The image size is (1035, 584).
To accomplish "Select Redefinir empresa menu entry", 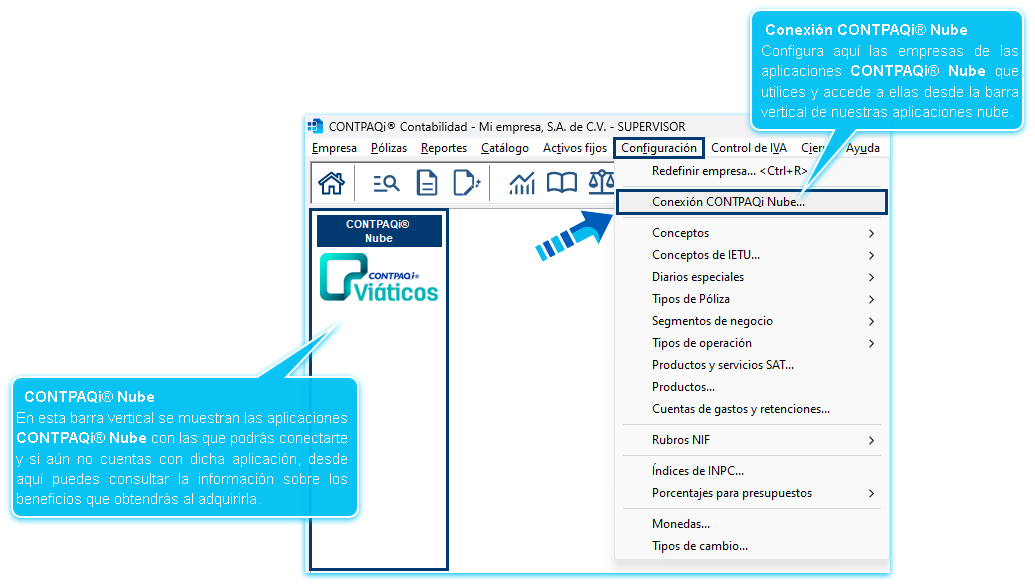I will click(751, 171).
